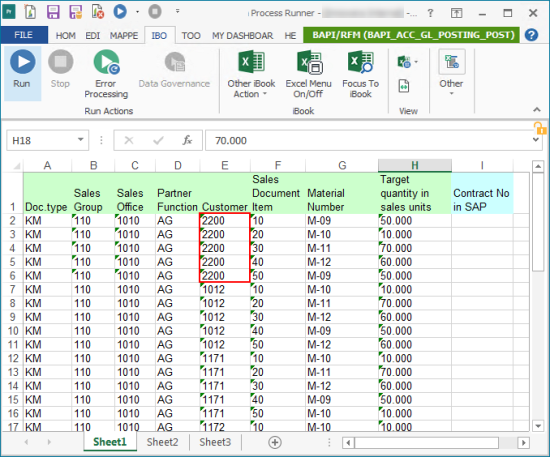Screen dimensions: 550x457
Task: Click the gray stop icon in the title bar
Action: point(155,12)
